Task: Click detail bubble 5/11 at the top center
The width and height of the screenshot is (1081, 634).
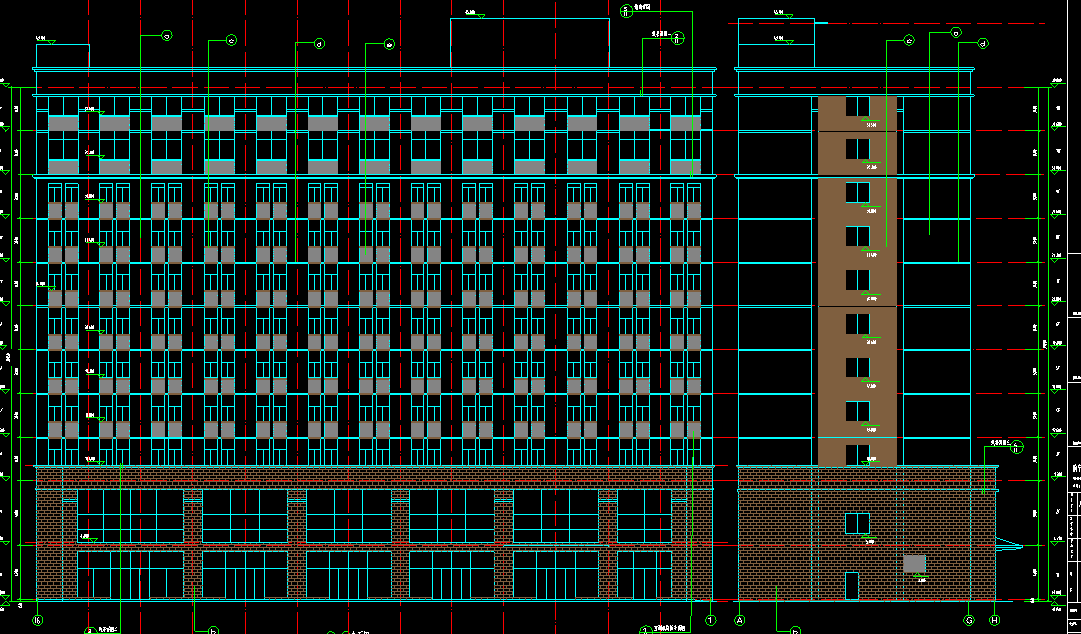Action: coord(627,10)
